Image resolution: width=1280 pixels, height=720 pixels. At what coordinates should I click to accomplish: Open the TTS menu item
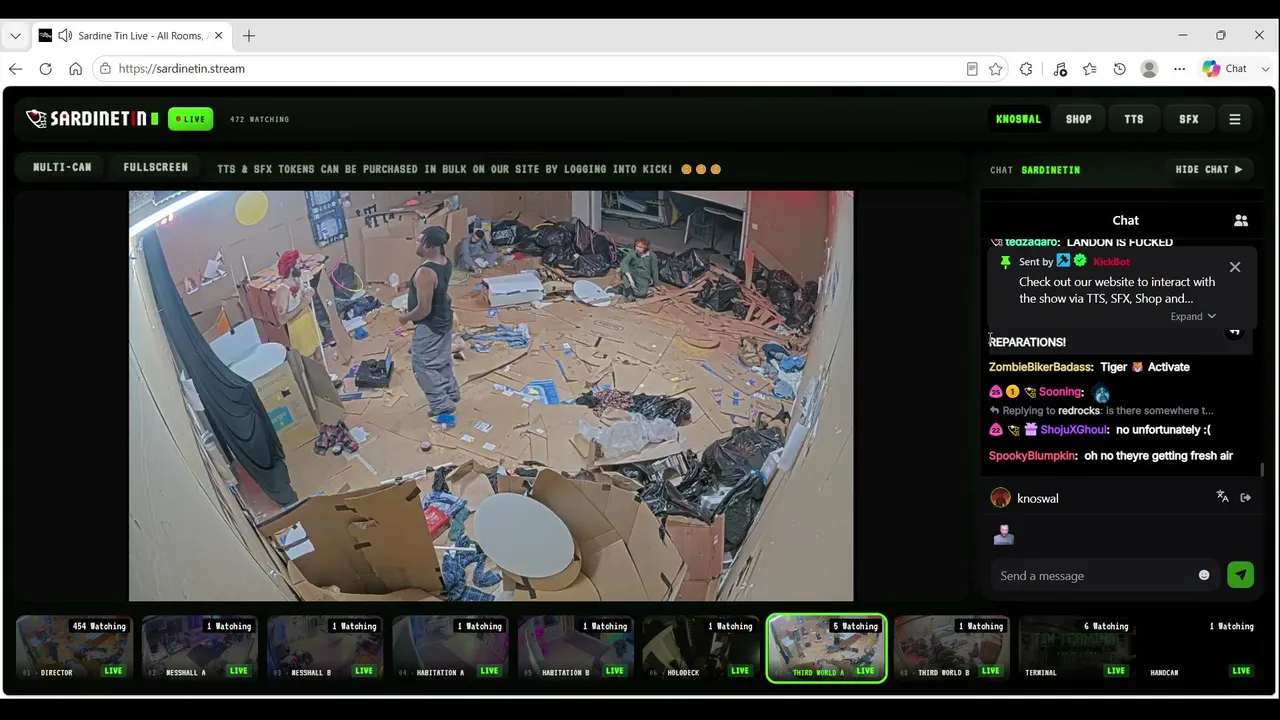(x=1134, y=119)
